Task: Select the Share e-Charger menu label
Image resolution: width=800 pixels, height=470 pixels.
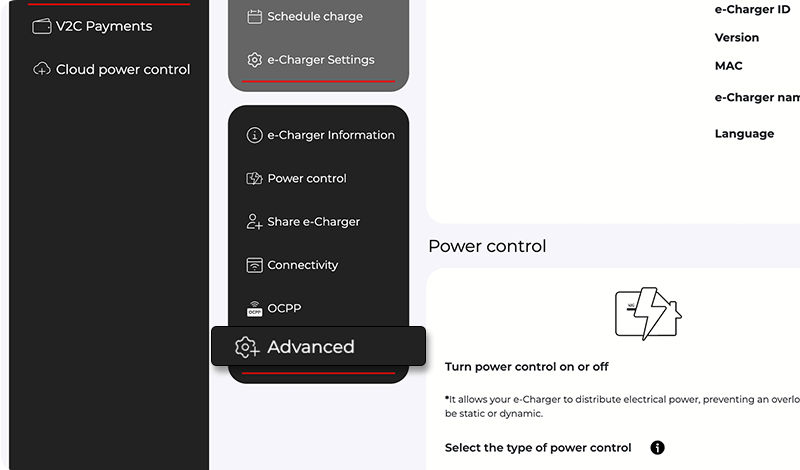Action: click(x=314, y=222)
